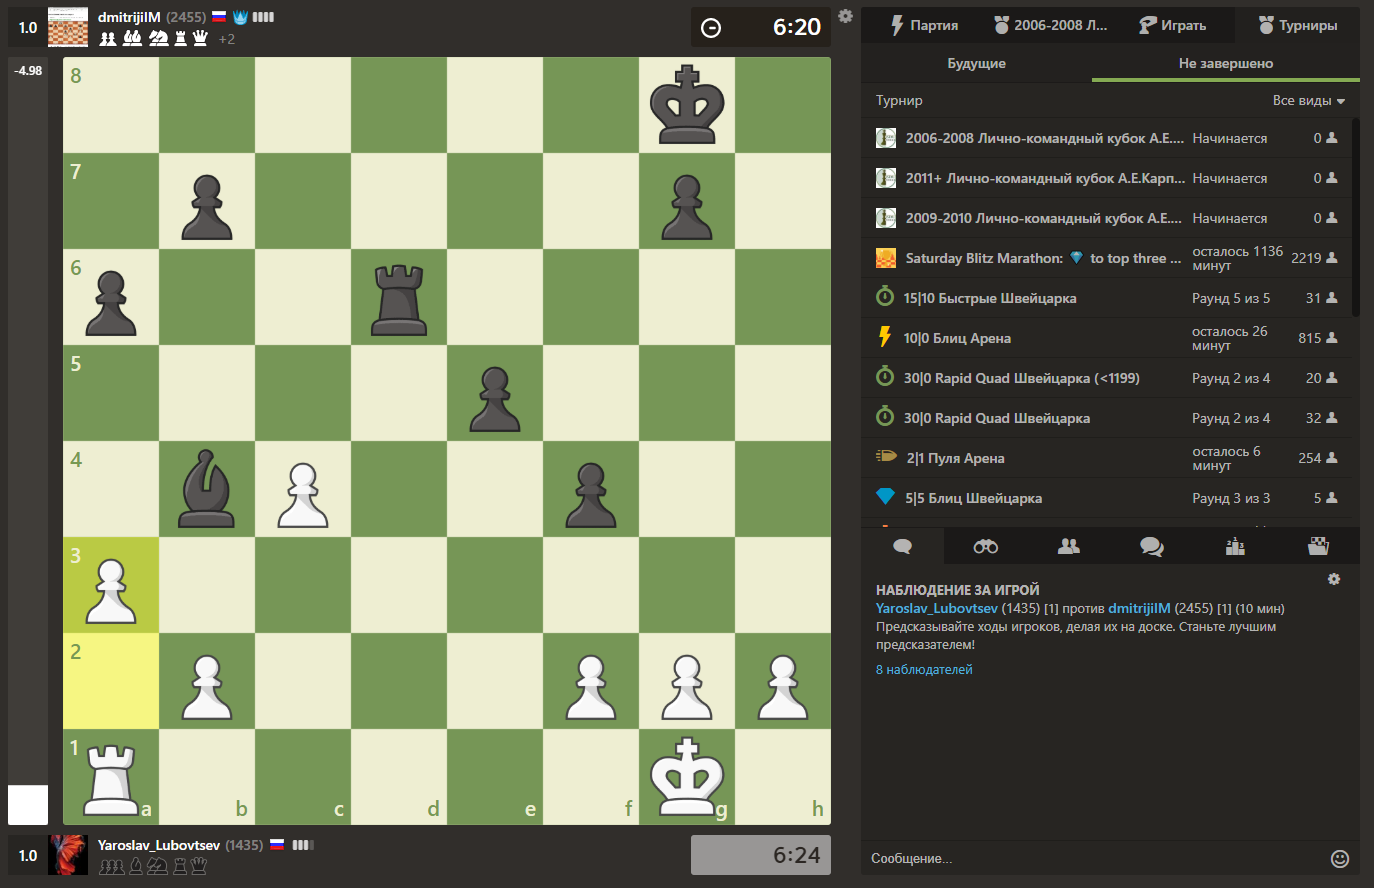Screen dimensions: 1374x888
Task: Open the double speech bubble messages icon
Action: pyautogui.click(x=1151, y=546)
